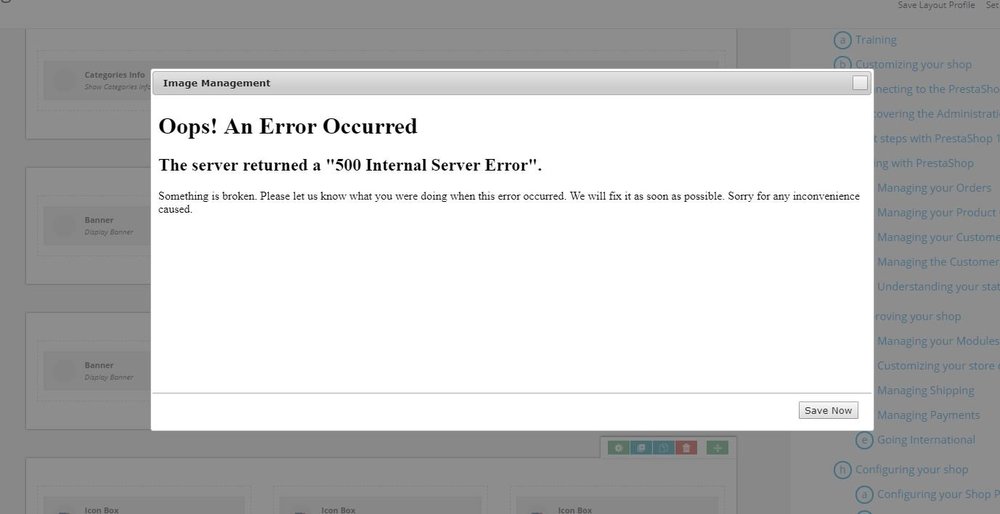Click the 500 Internal Server Error heading

350,165
